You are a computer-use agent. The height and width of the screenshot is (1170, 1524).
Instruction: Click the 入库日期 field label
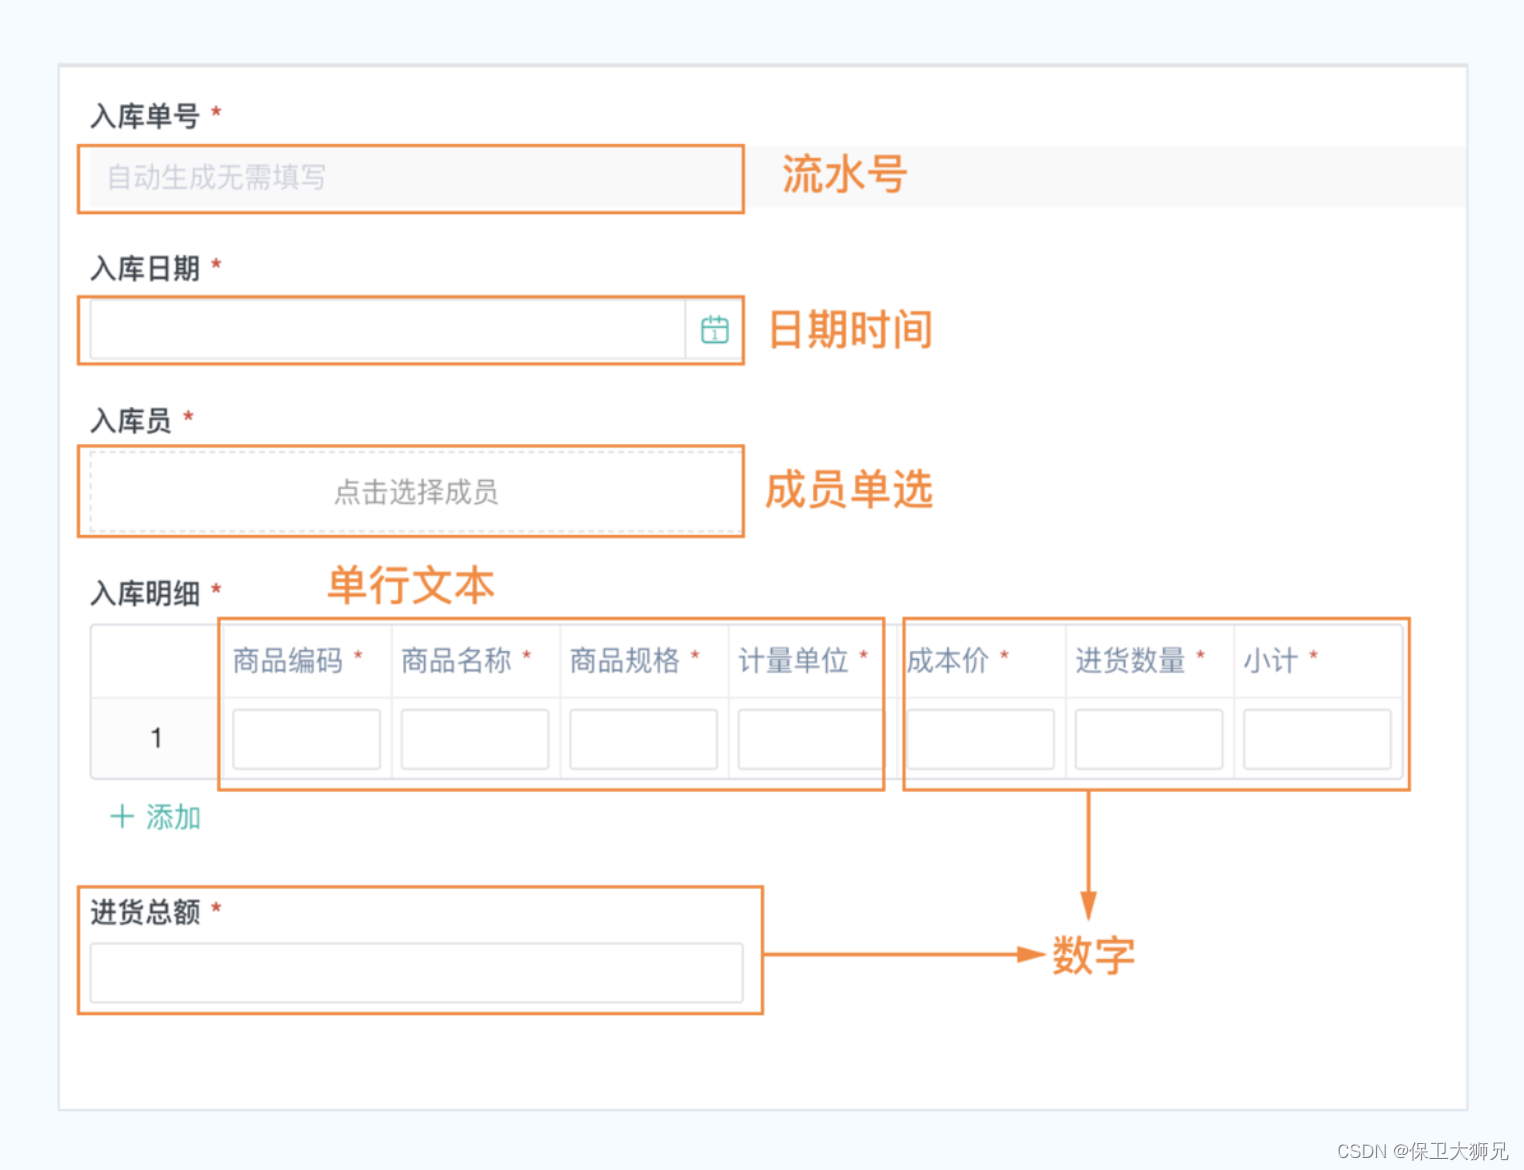pos(145,268)
